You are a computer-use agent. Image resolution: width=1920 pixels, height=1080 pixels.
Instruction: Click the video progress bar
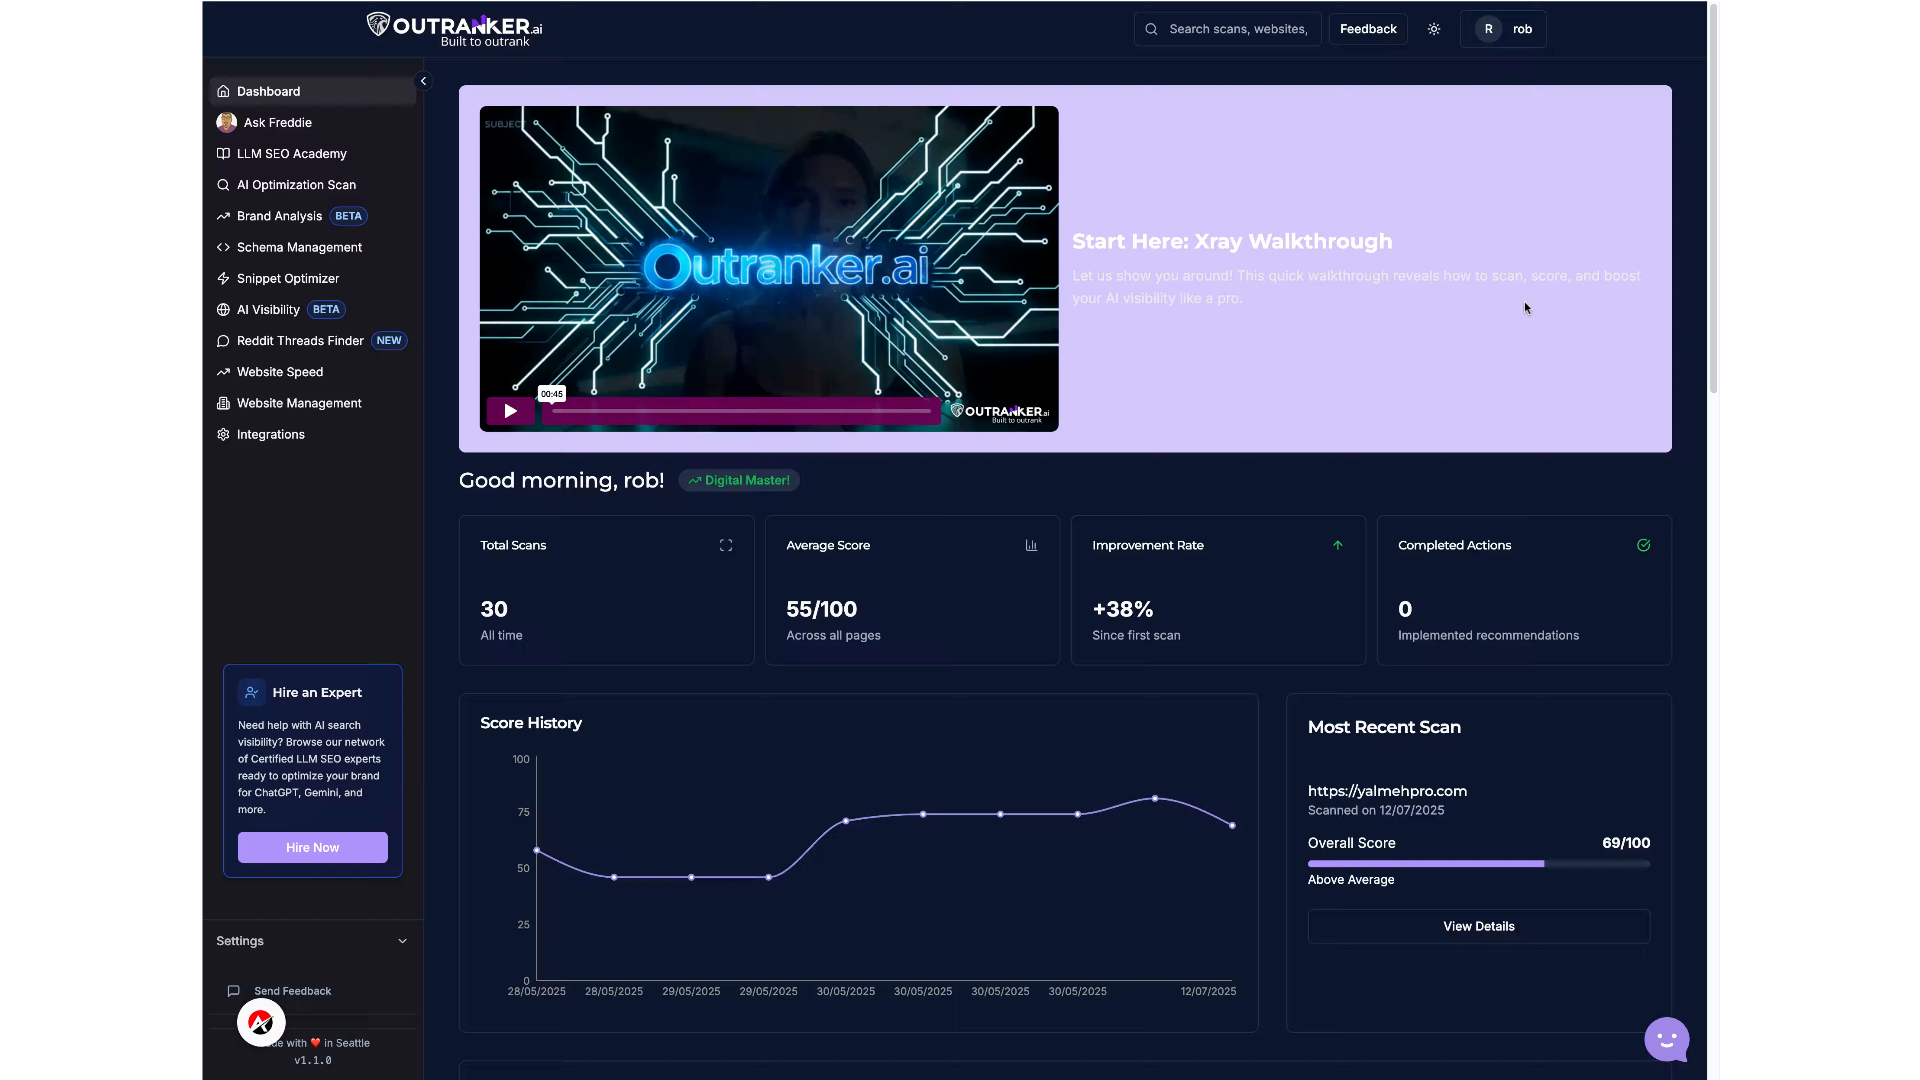(741, 411)
